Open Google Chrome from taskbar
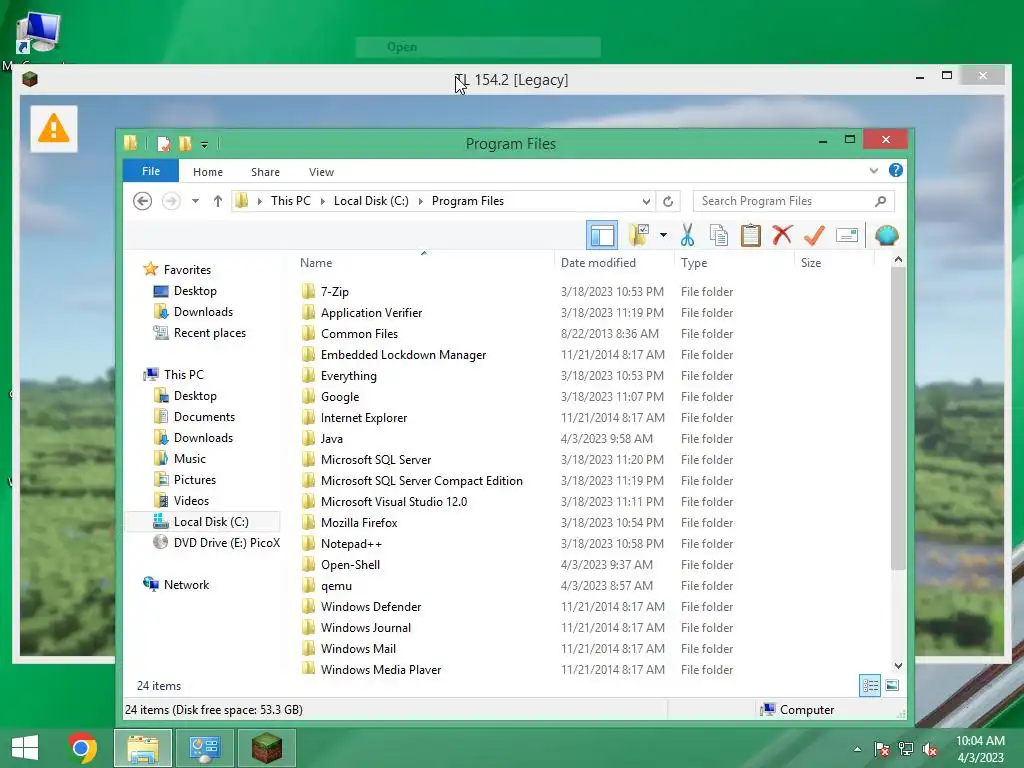 pos(82,748)
